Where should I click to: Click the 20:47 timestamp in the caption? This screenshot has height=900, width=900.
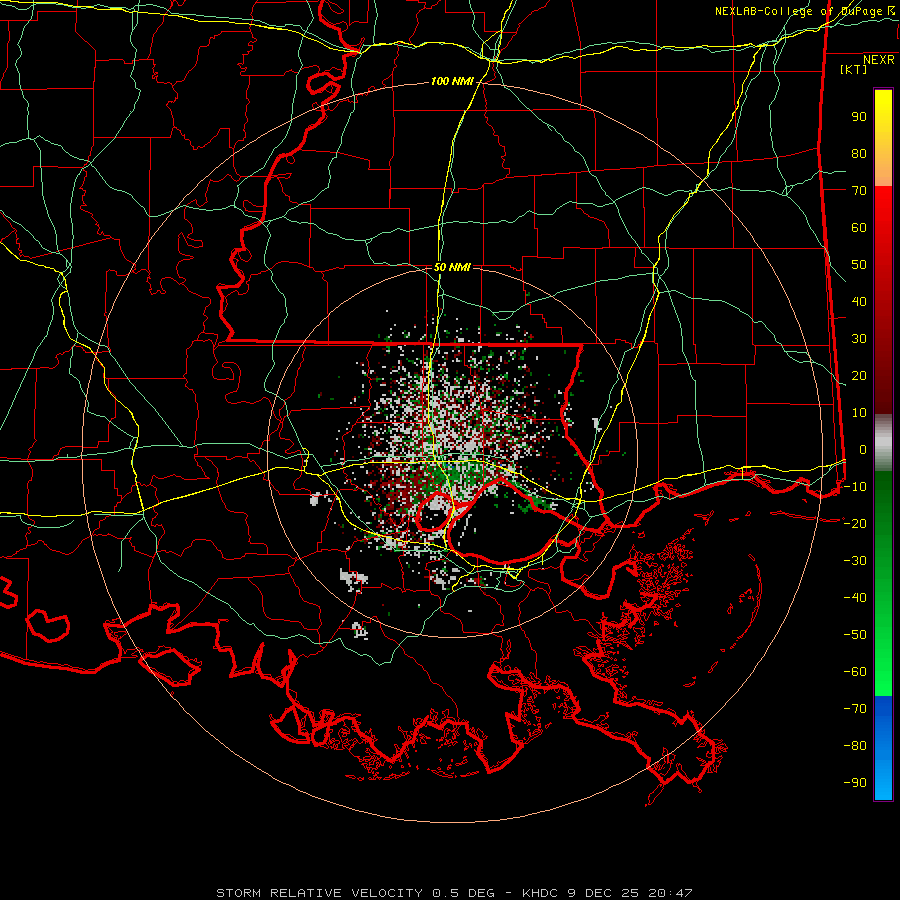[x=670, y=893]
